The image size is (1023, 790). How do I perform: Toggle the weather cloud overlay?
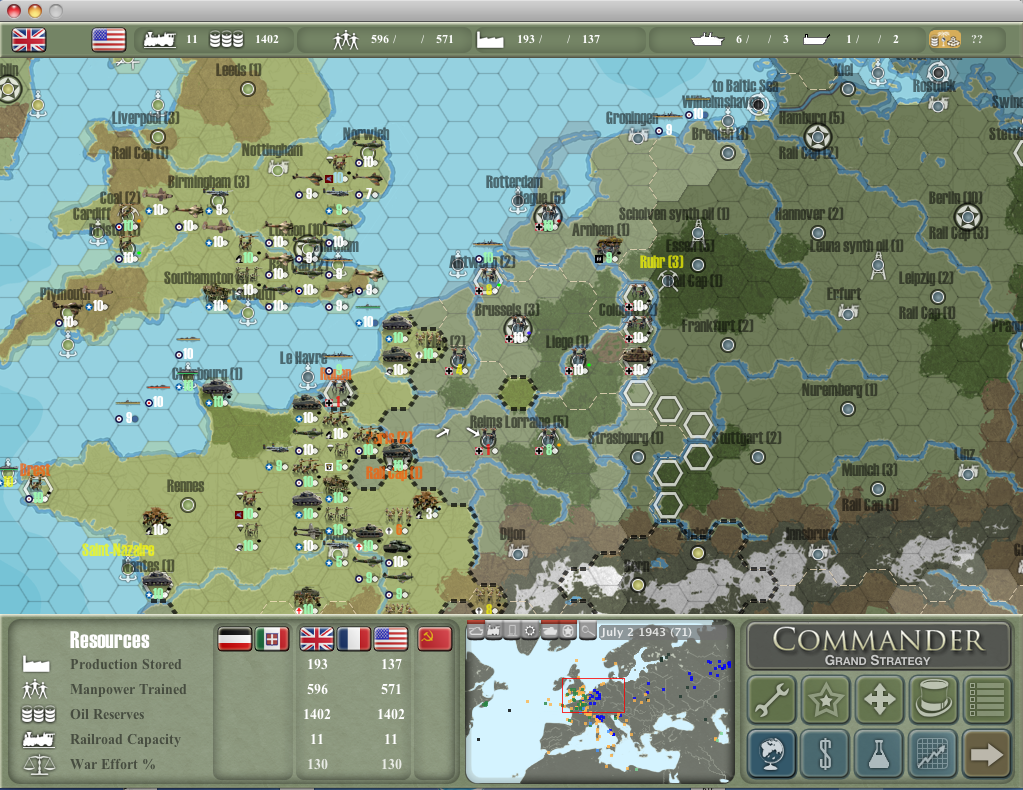click(x=476, y=631)
